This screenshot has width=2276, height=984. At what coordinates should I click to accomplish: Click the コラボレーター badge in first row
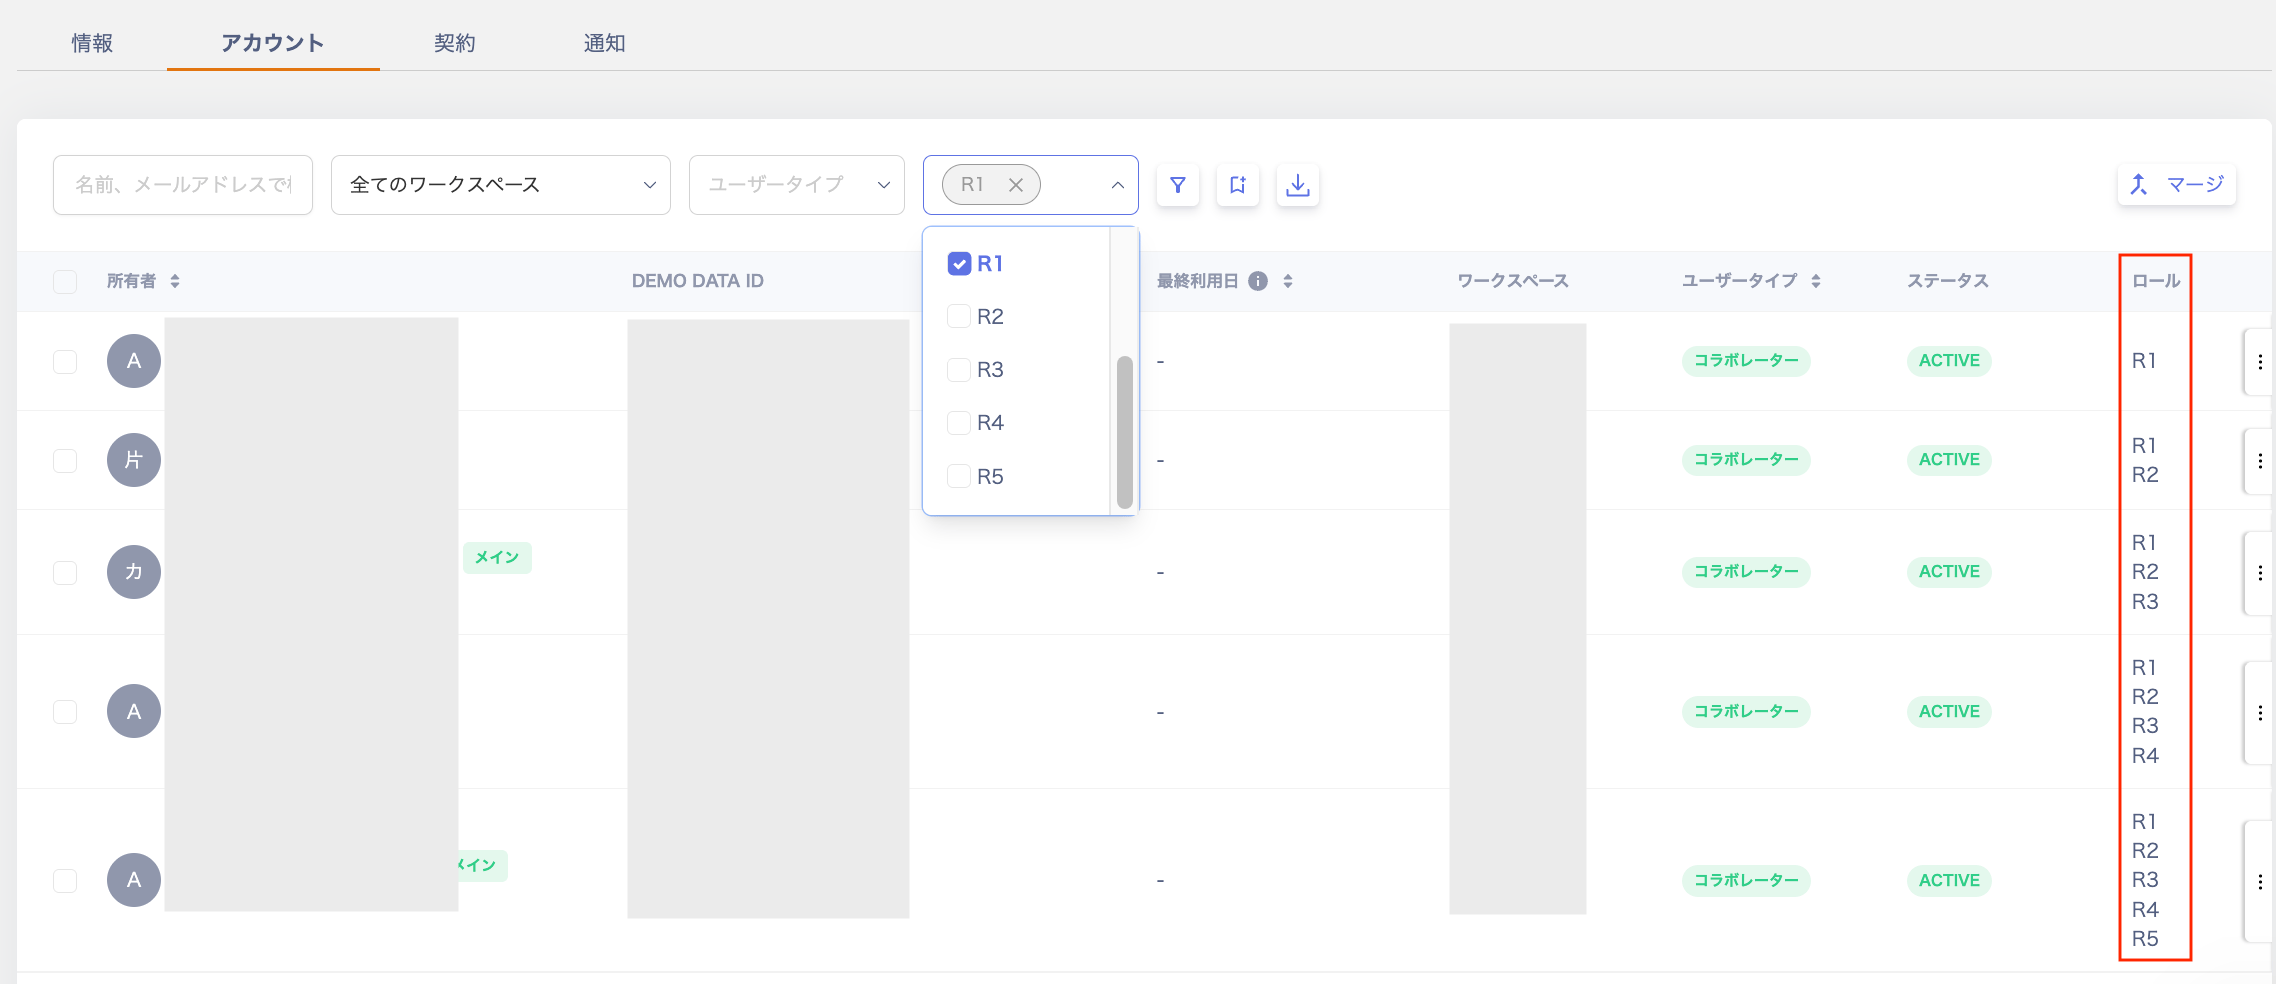pyautogui.click(x=1746, y=360)
